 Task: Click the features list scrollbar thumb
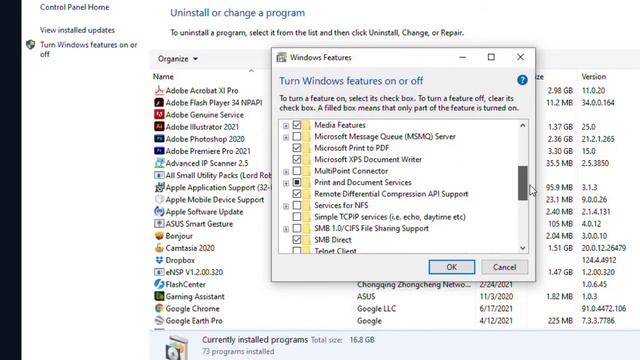(522, 183)
